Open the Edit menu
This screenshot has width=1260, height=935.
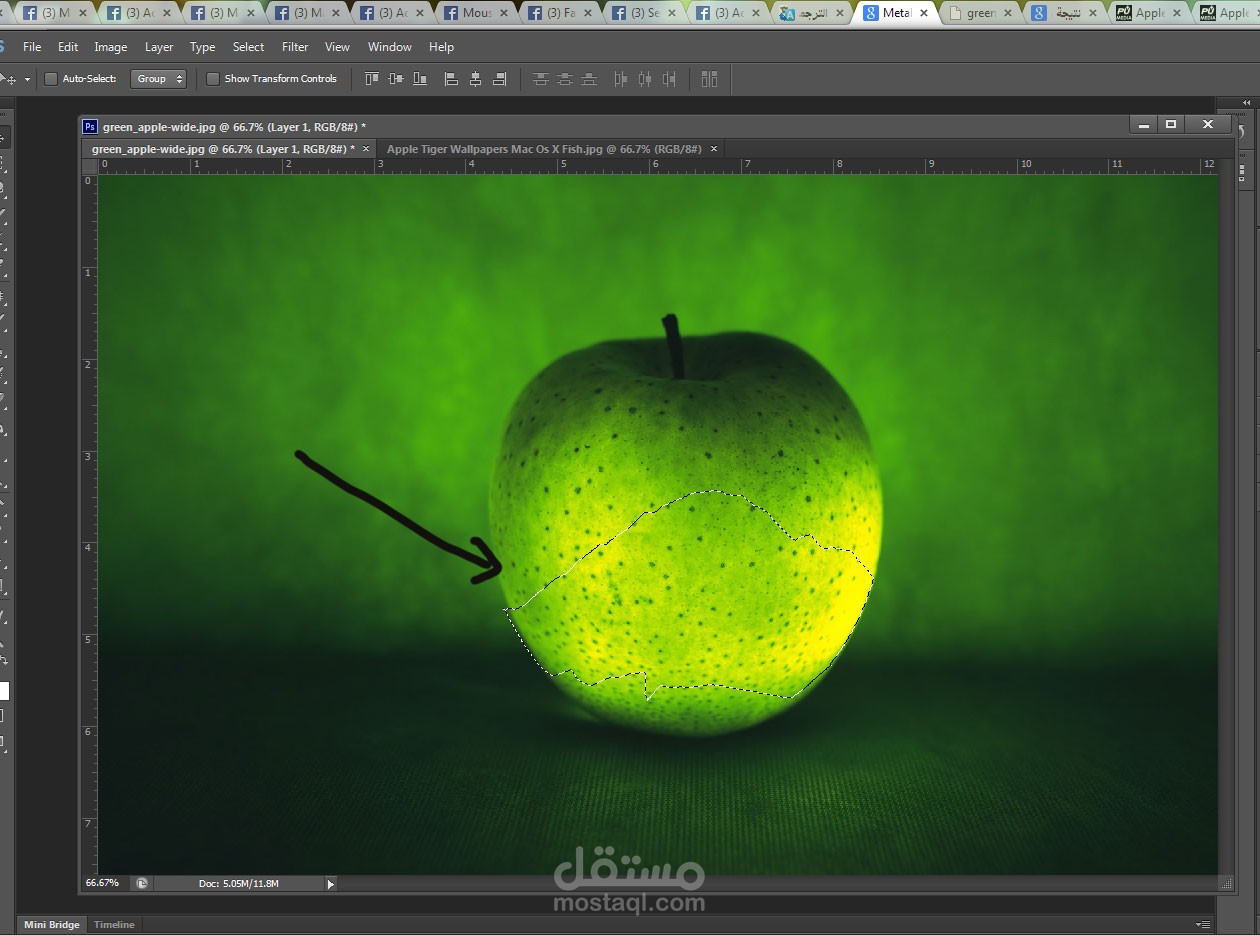68,47
